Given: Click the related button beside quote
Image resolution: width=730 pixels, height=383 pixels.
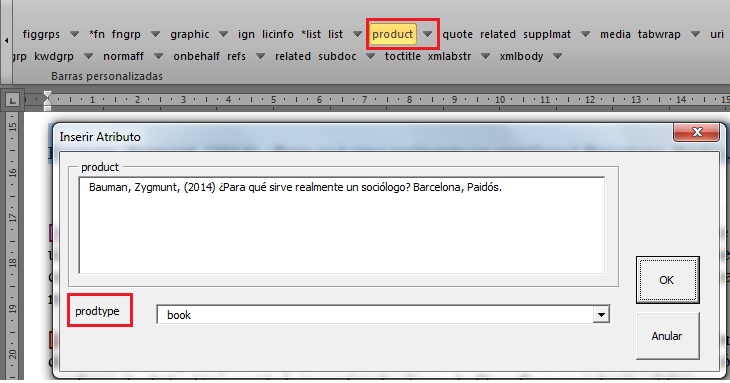Looking at the screenshot, I should click(x=498, y=34).
